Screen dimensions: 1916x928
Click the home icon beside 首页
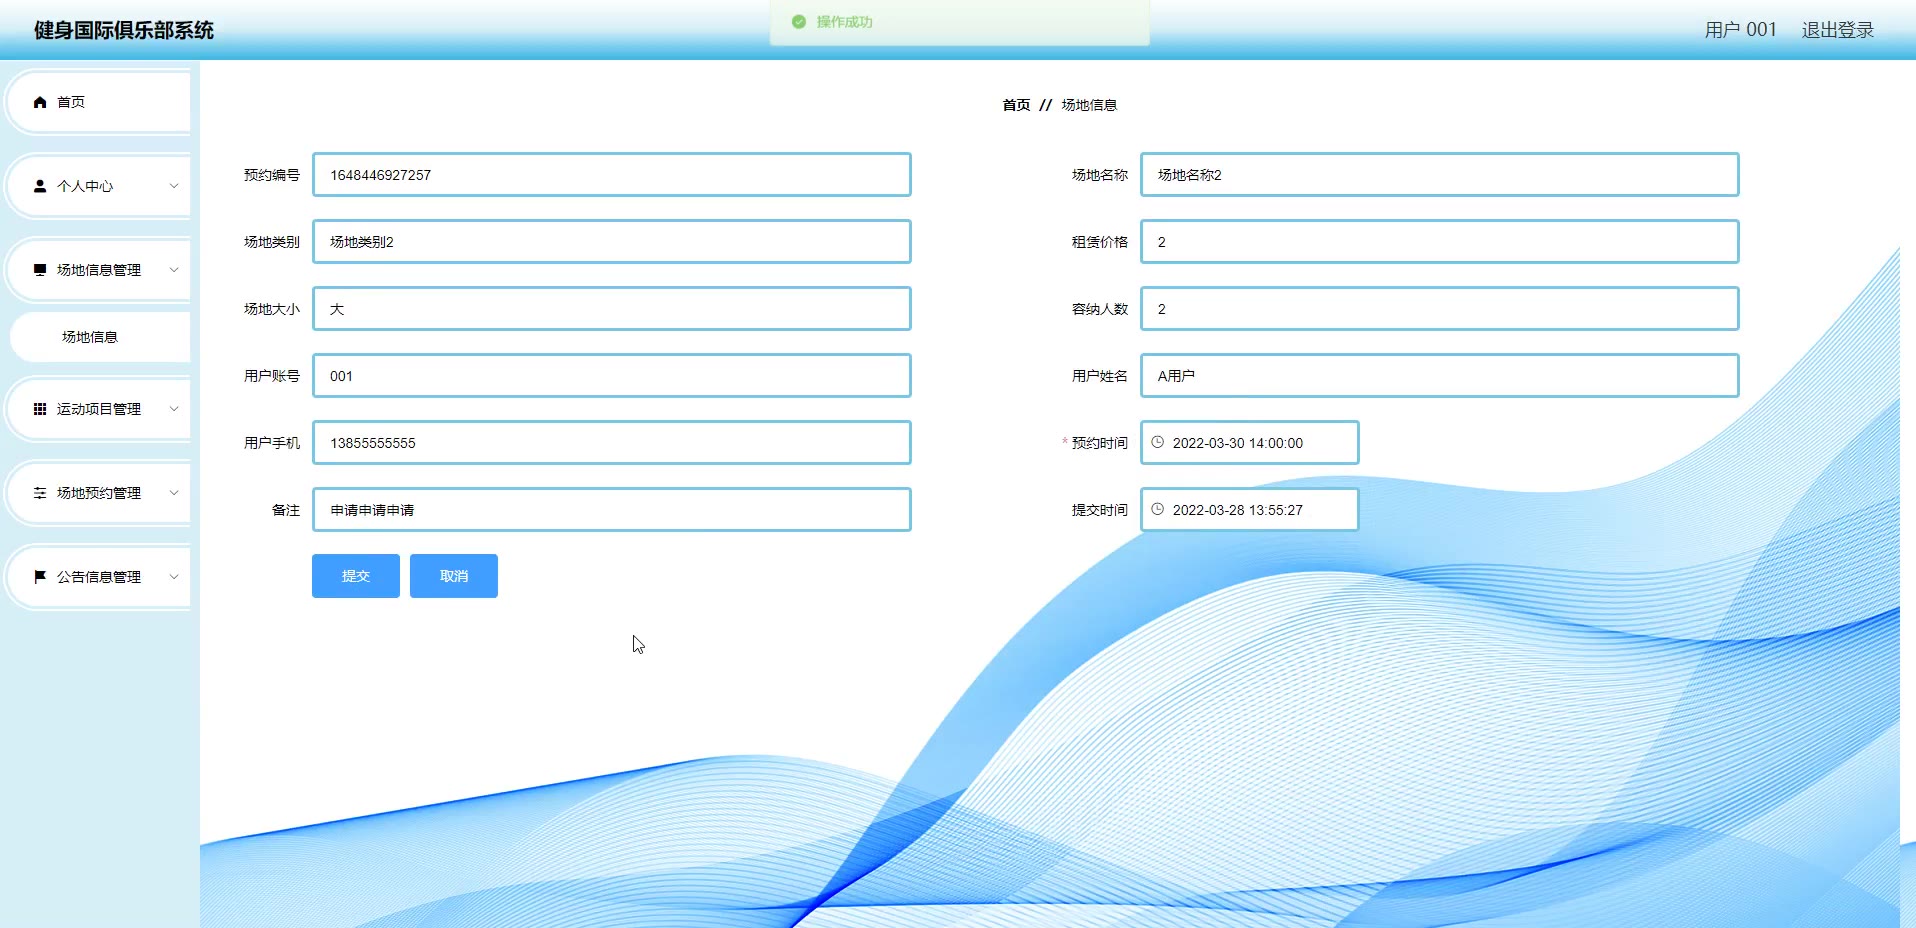click(40, 102)
